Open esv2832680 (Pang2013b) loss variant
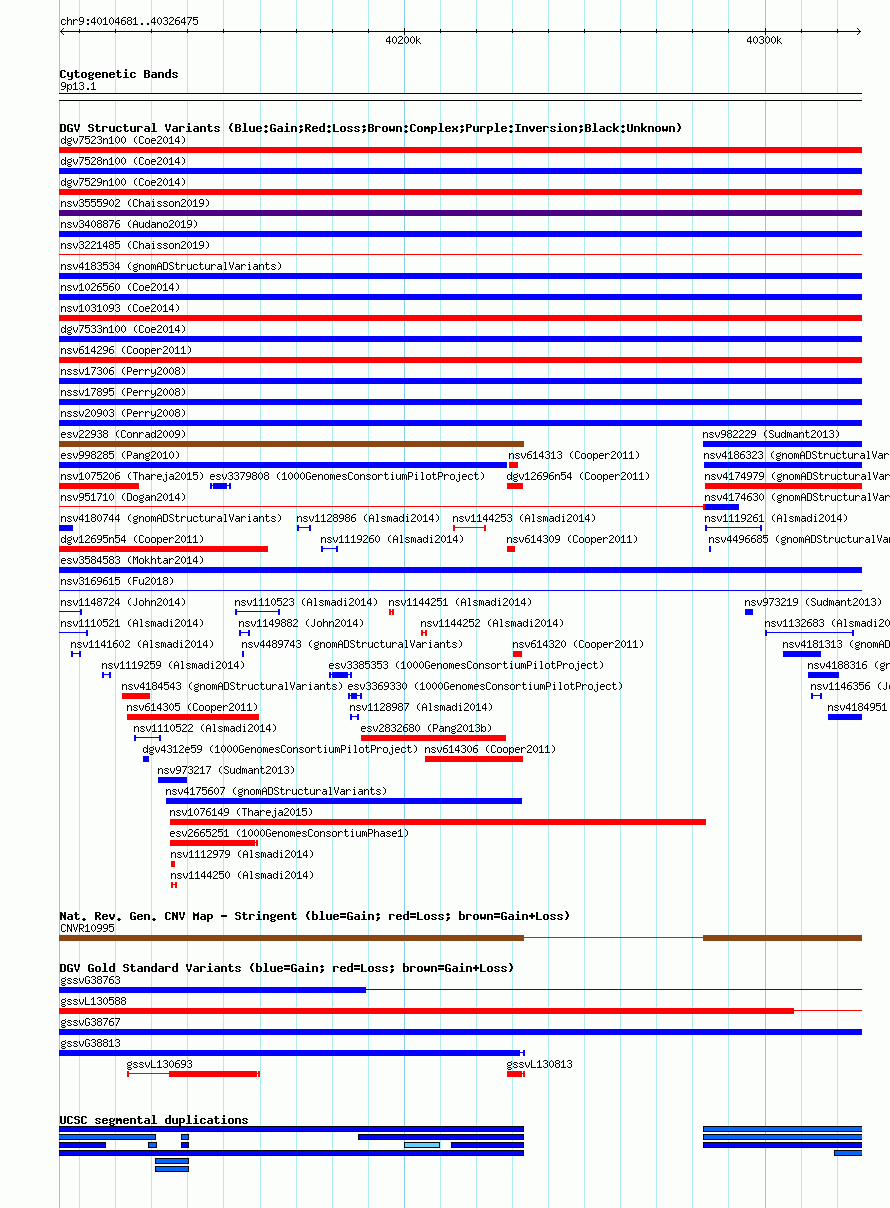890x1208 pixels. (x=433, y=738)
